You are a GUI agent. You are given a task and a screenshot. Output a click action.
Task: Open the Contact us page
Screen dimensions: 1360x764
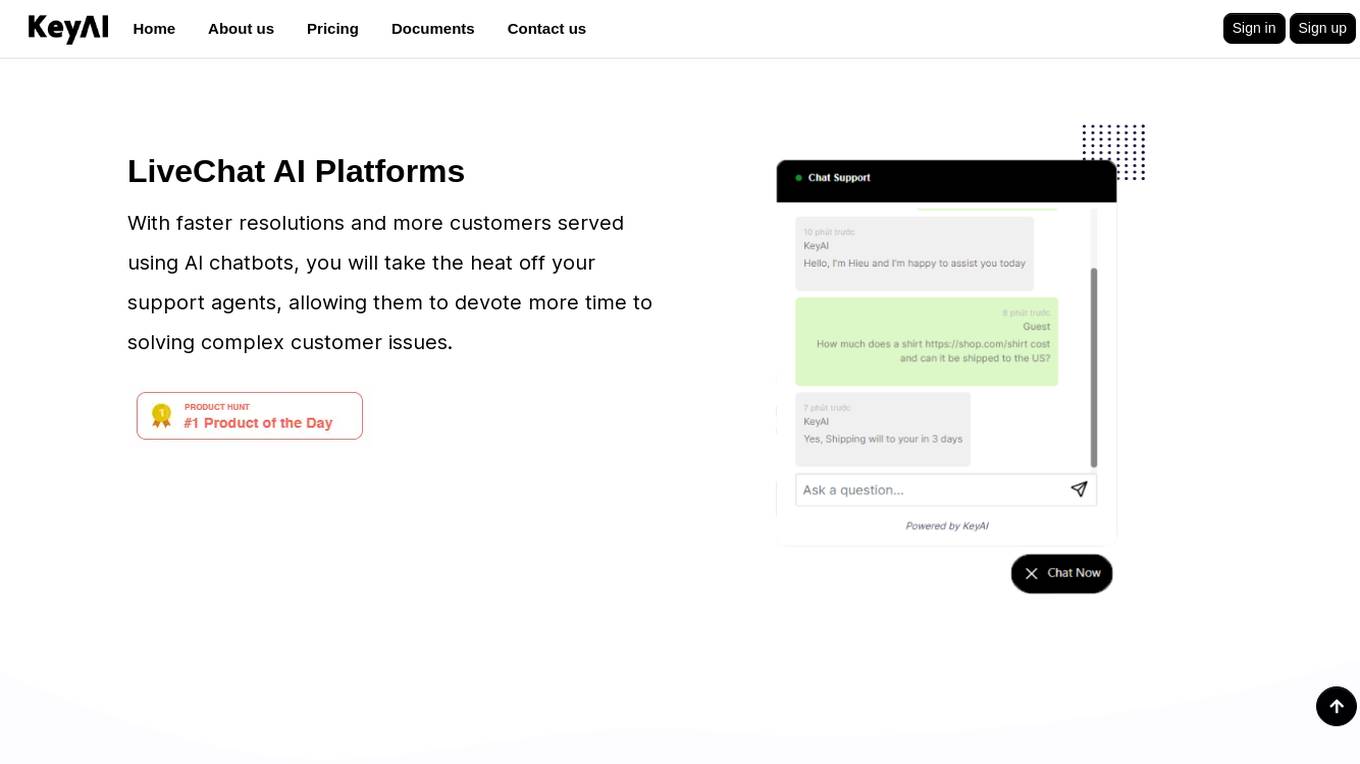click(x=547, y=28)
